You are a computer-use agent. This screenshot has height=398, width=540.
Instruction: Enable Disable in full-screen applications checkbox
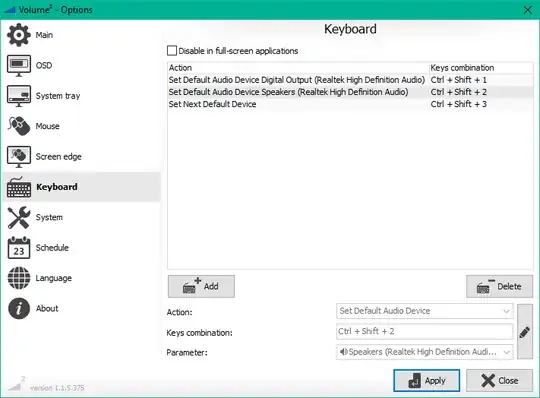coord(172,51)
